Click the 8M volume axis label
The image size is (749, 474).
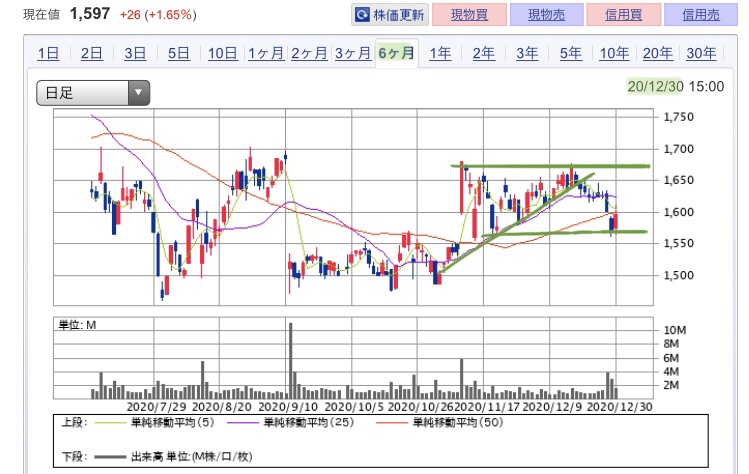coord(671,344)
